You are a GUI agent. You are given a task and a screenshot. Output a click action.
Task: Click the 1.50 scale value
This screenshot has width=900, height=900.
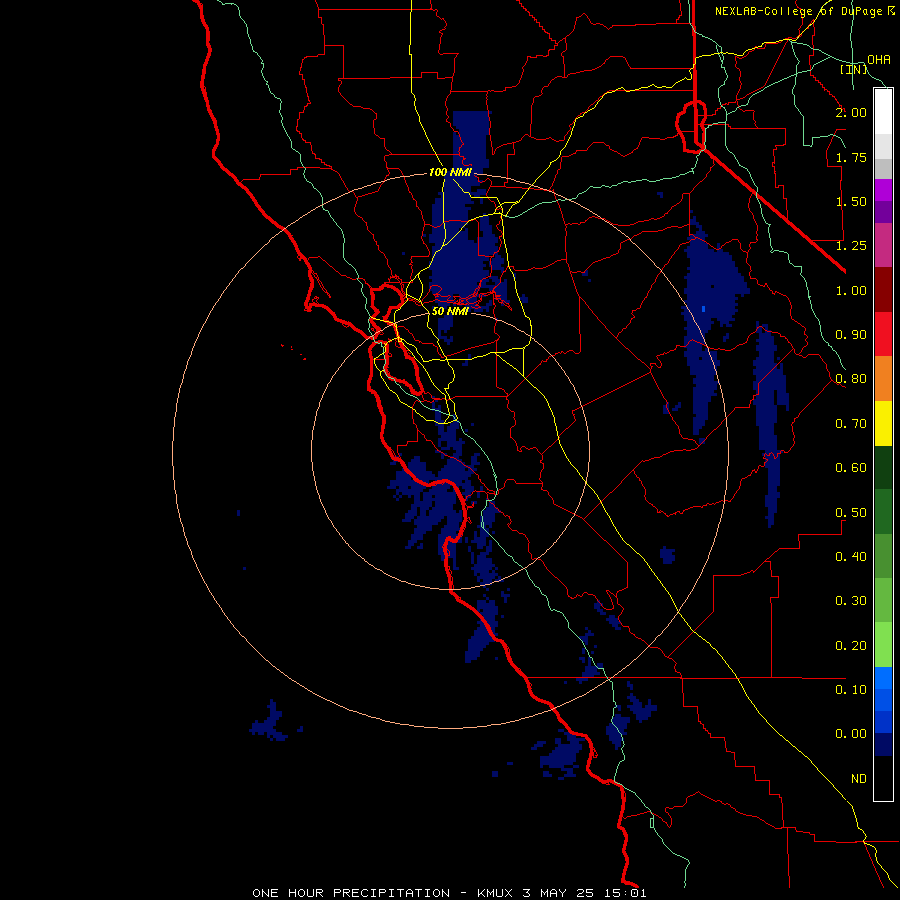851,201
